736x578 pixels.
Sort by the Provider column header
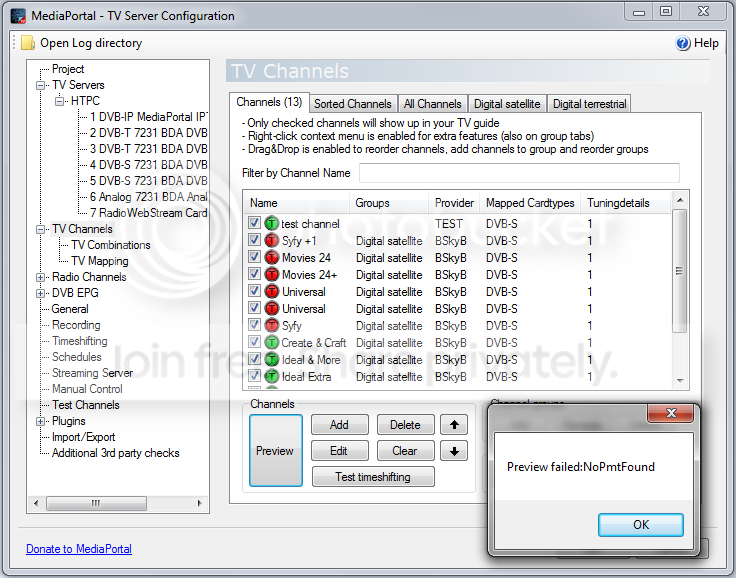(x=454, y=203)
